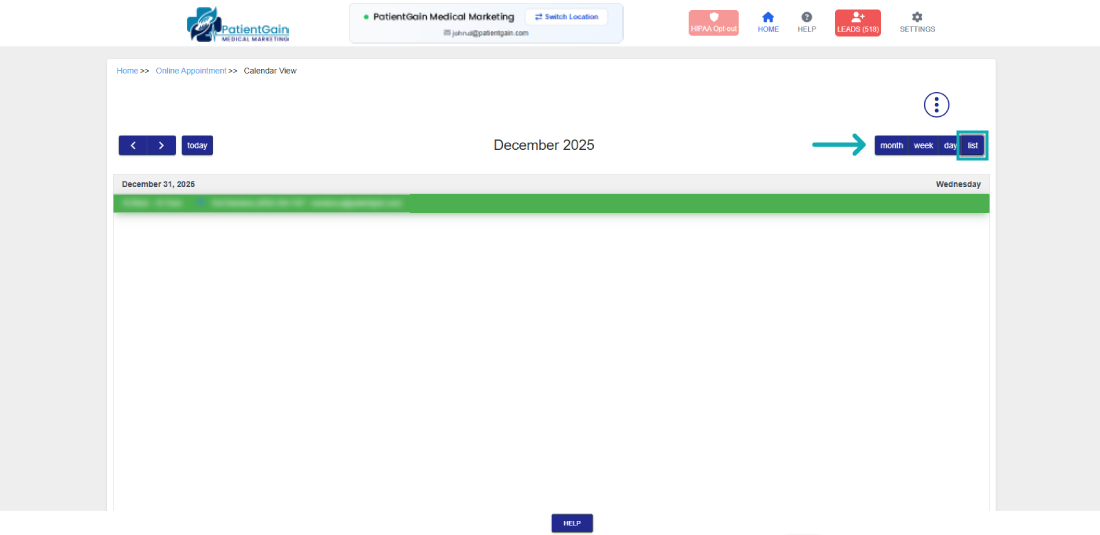Screen dimensions: 1100x535
Task: Go to the next period arrow
Action: click(x=161, y=145)
